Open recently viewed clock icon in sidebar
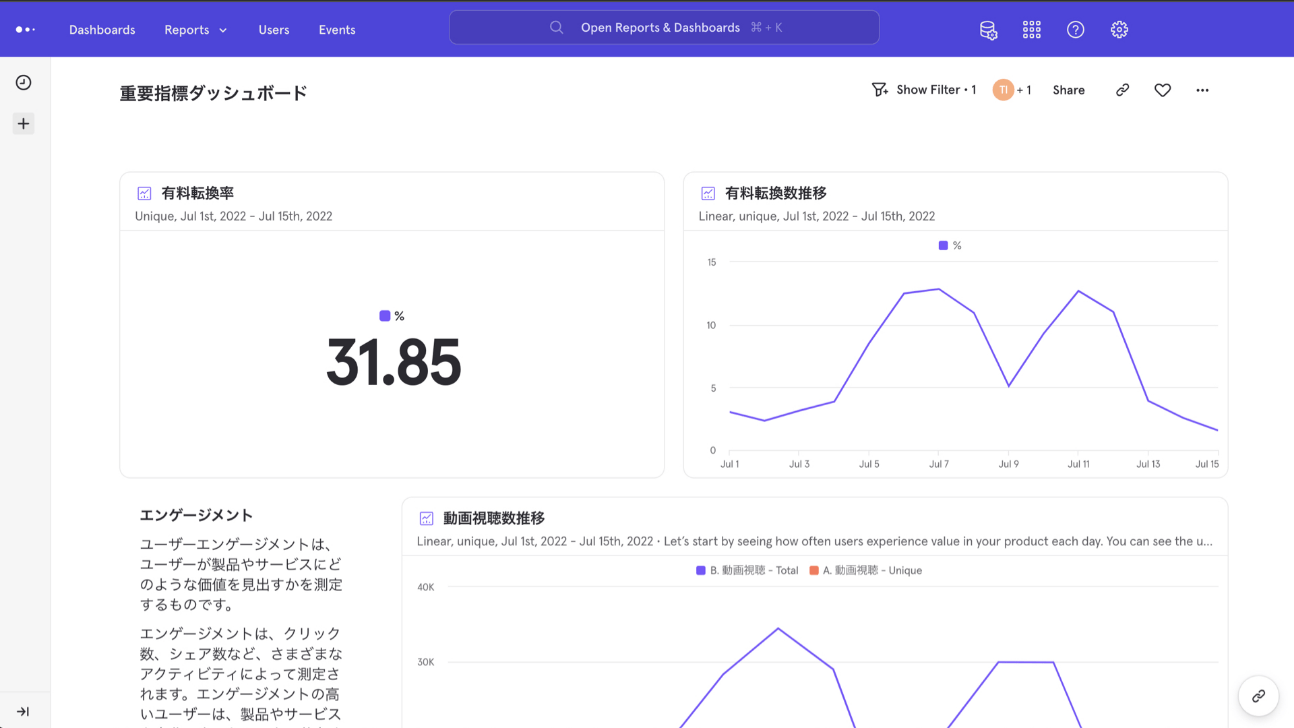1294x728 pixels. click(24, 83)
